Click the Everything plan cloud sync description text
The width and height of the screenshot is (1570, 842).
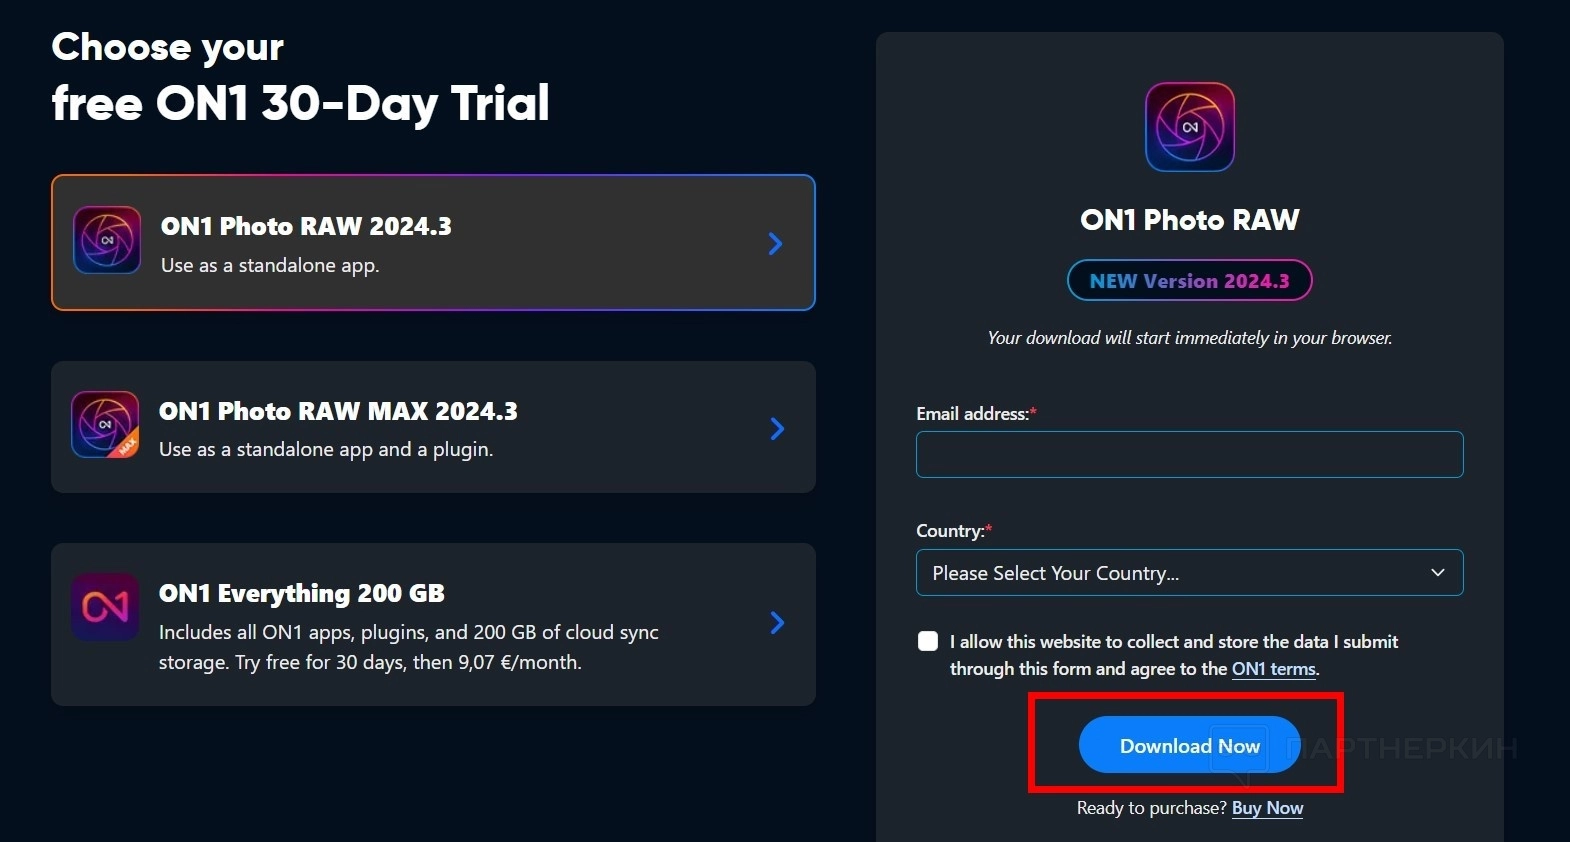point(408,647)
